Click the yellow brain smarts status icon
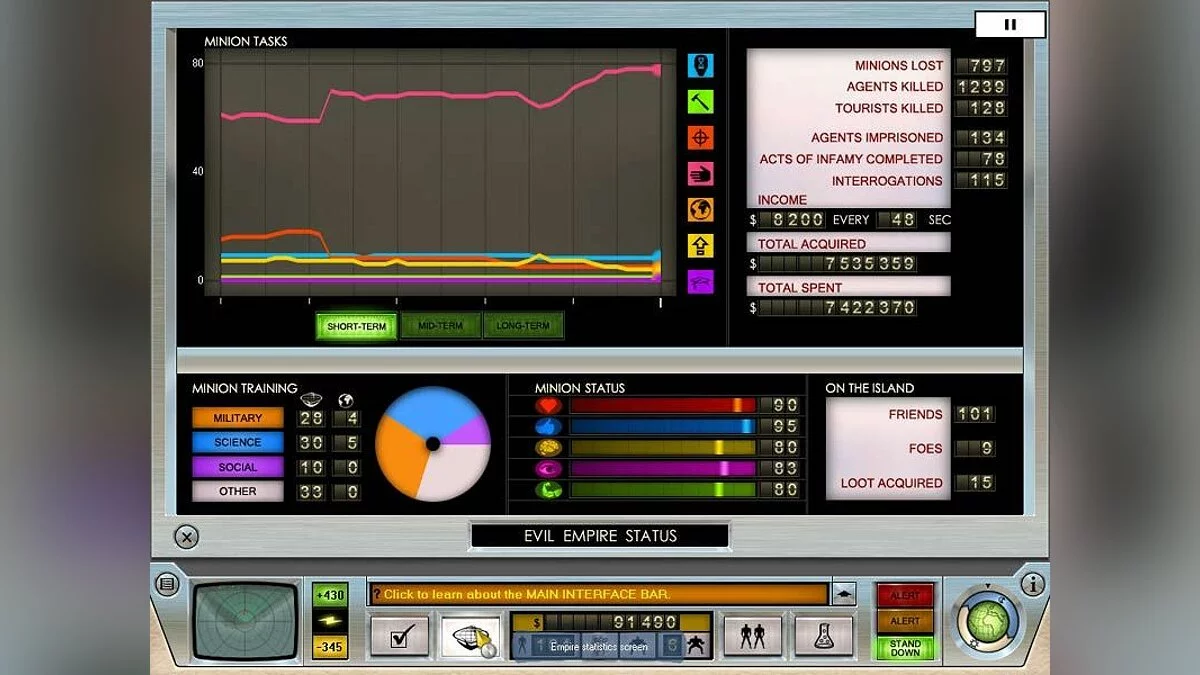This screenshot has height=675, width=1200. (549, 448)
